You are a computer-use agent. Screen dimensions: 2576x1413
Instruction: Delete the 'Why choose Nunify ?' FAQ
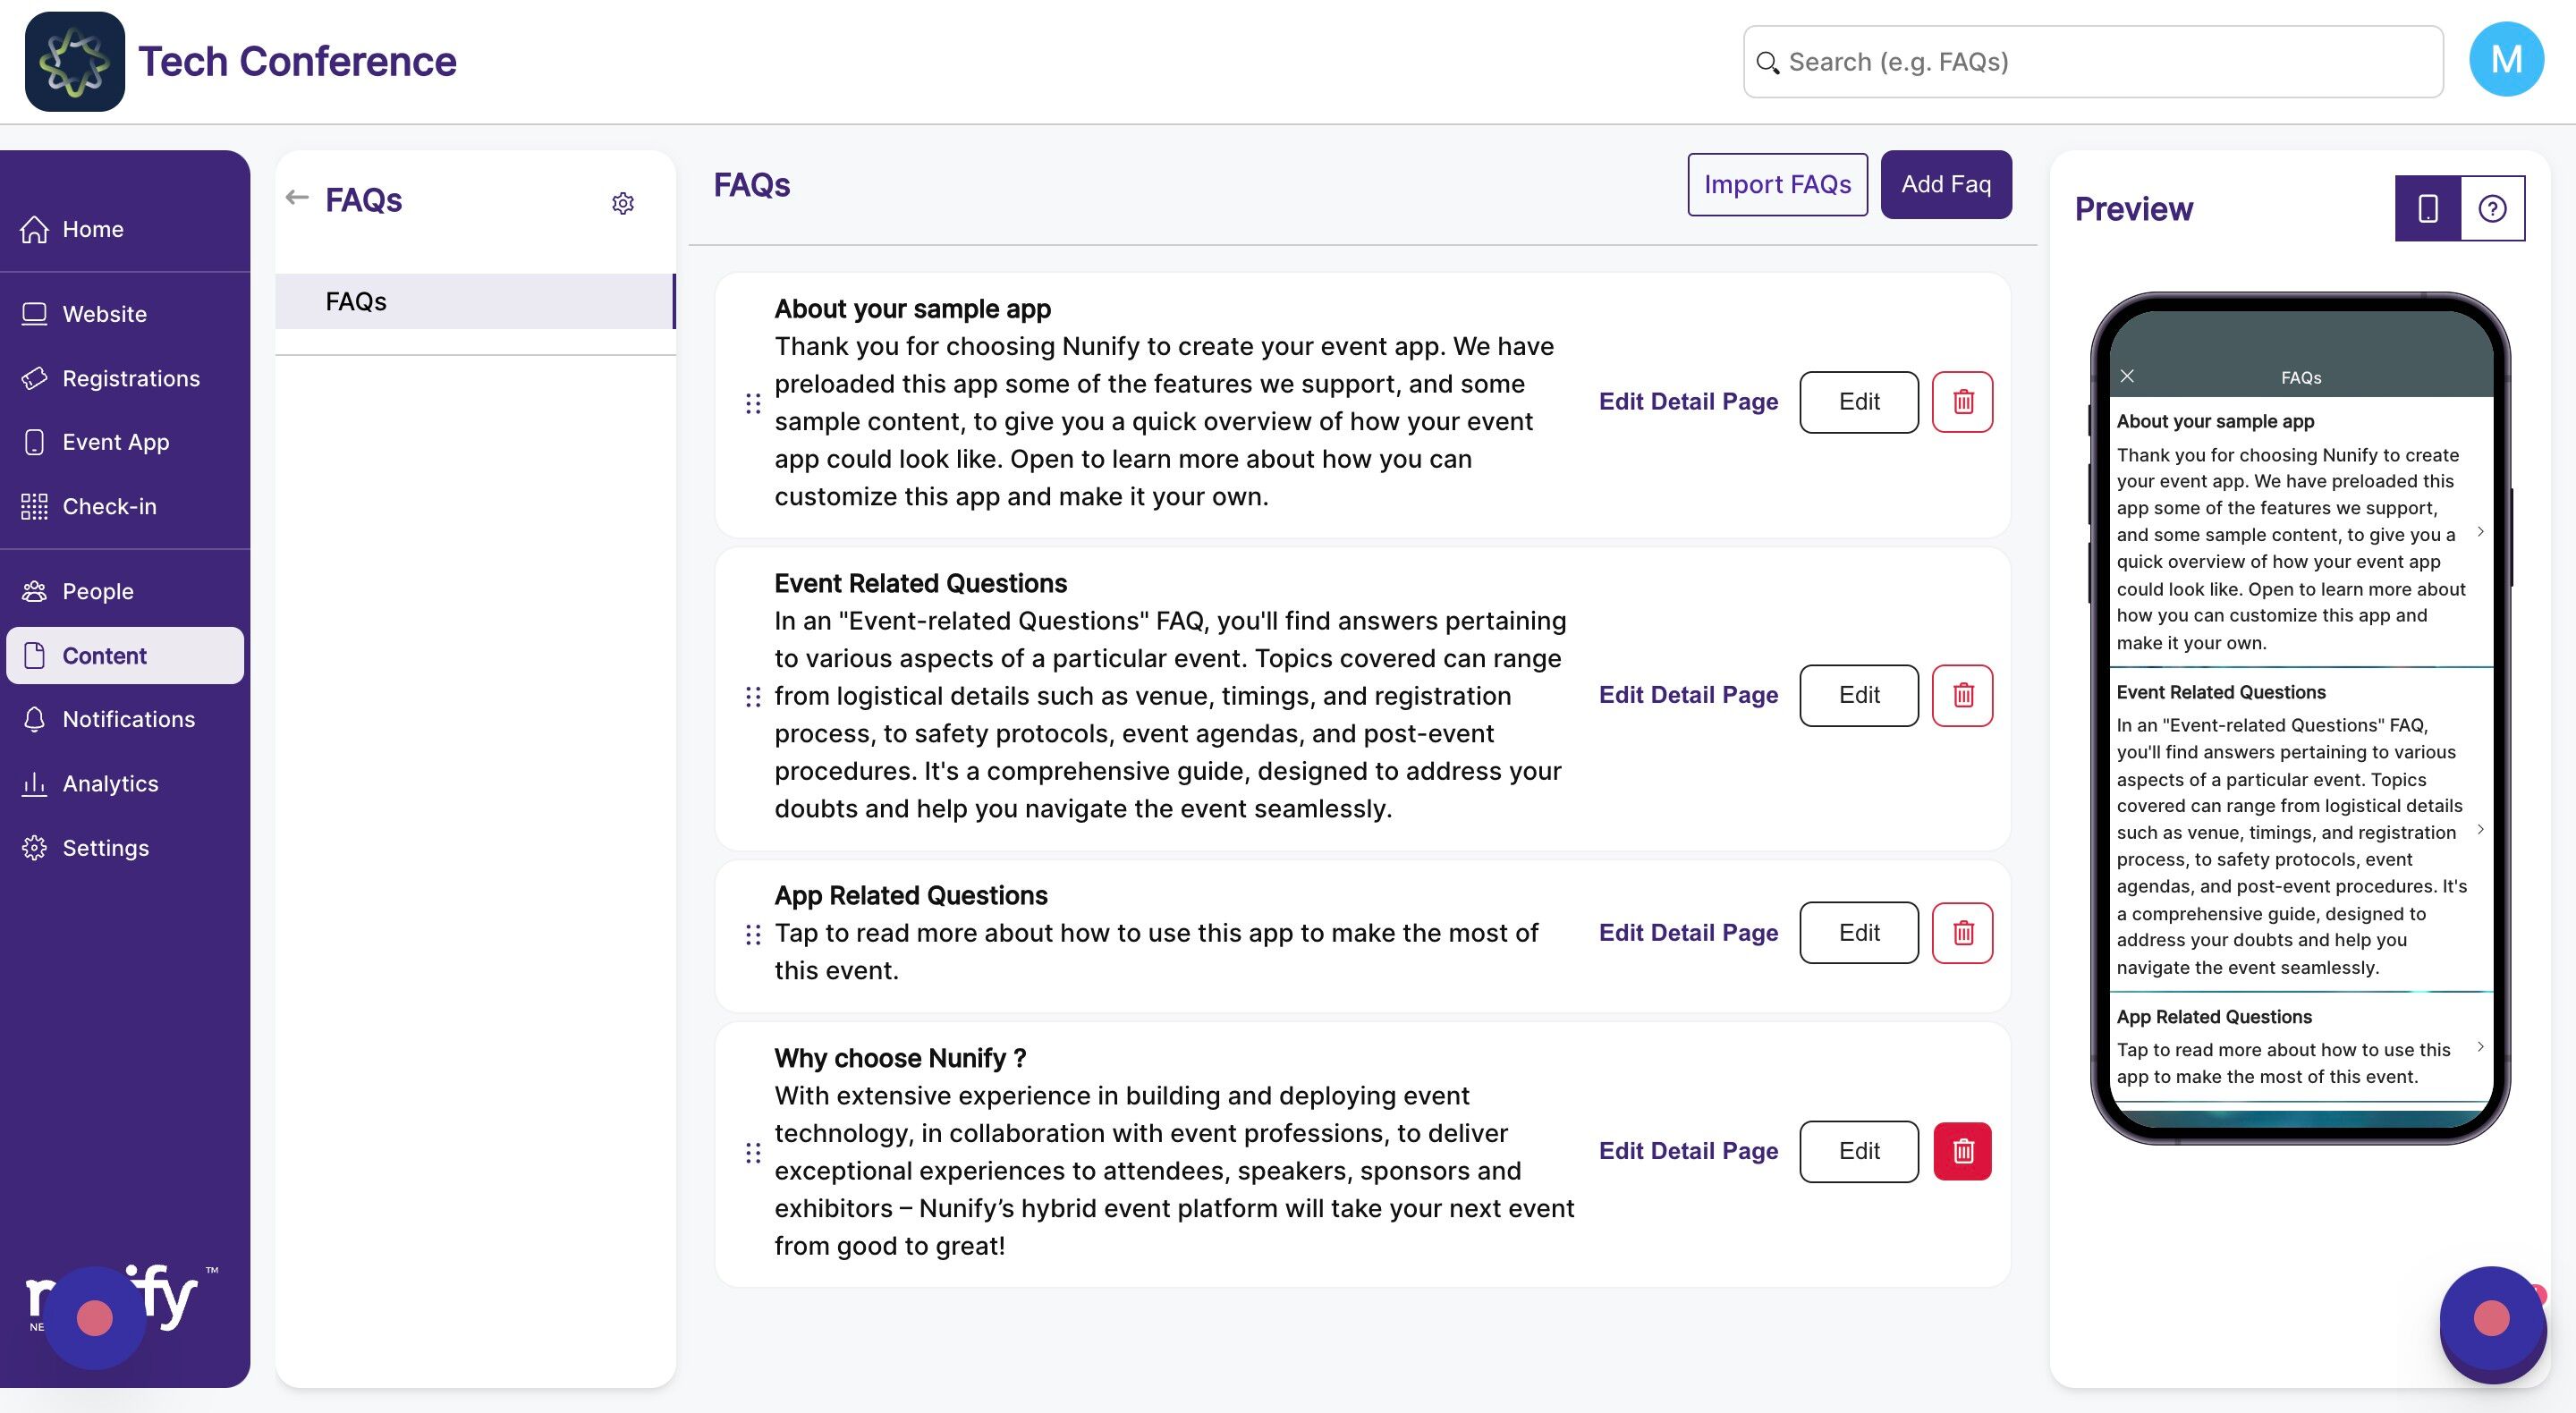pos(1962,1151)
